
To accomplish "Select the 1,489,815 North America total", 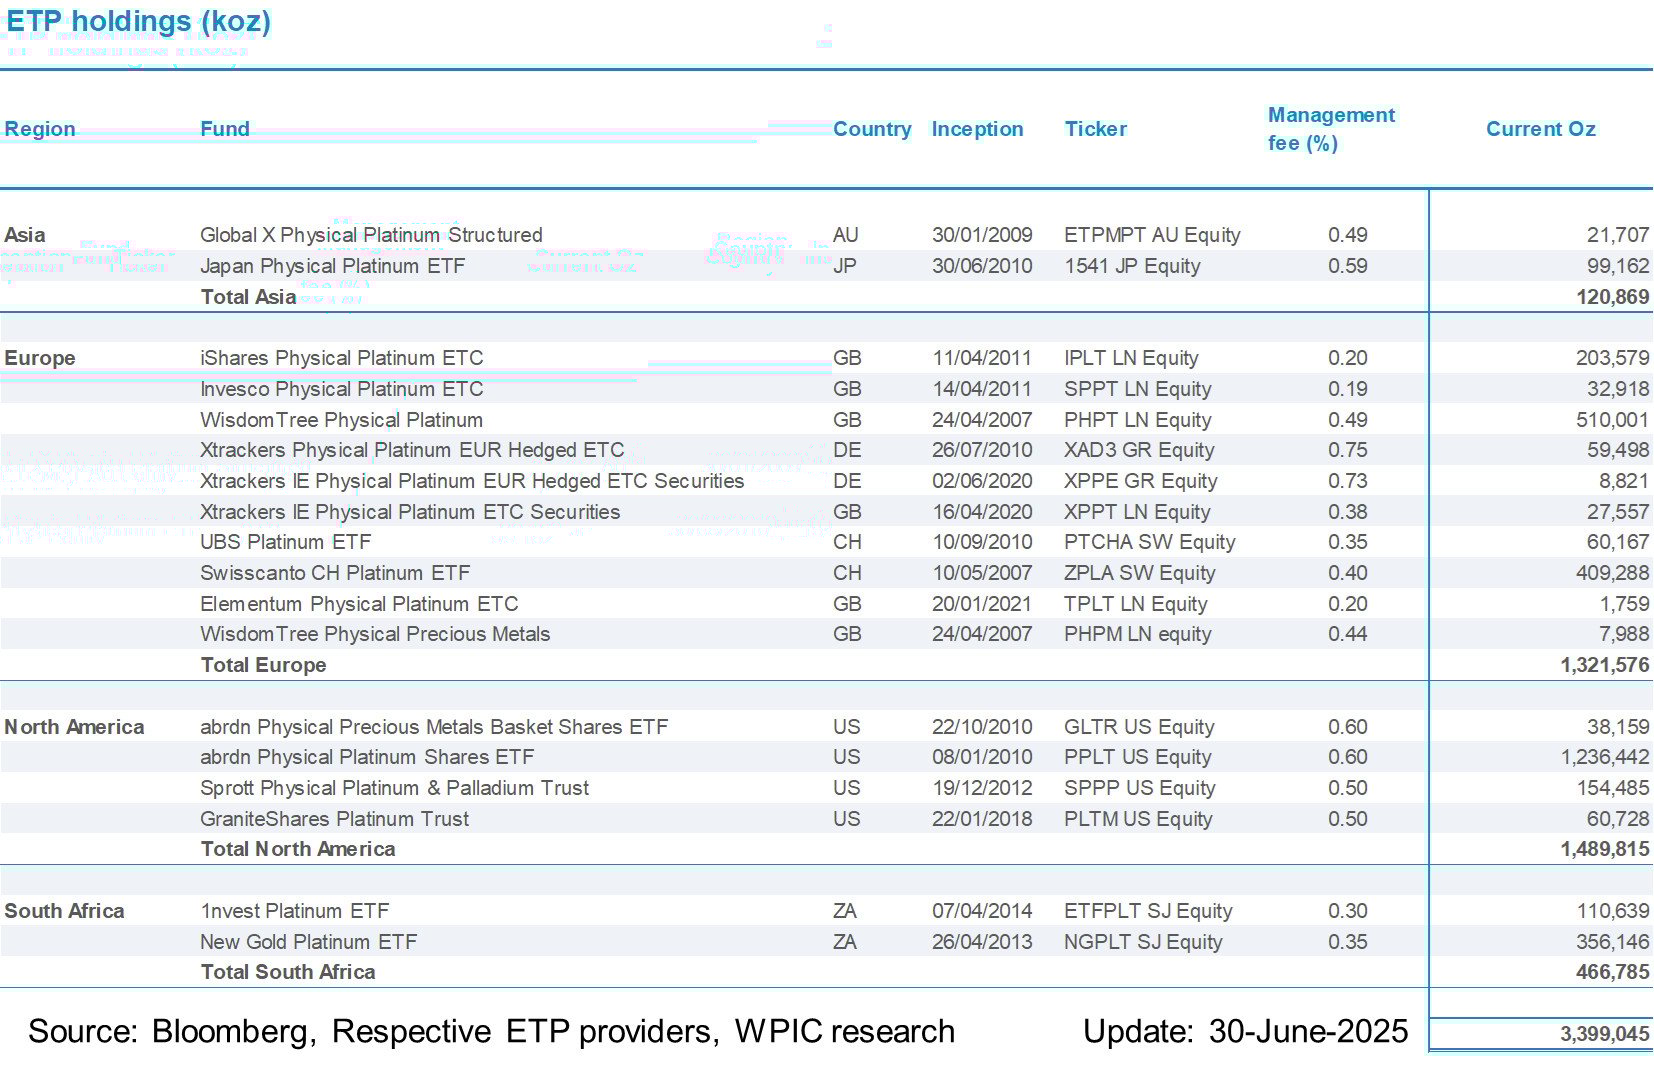I will [x=1605, y=849].
